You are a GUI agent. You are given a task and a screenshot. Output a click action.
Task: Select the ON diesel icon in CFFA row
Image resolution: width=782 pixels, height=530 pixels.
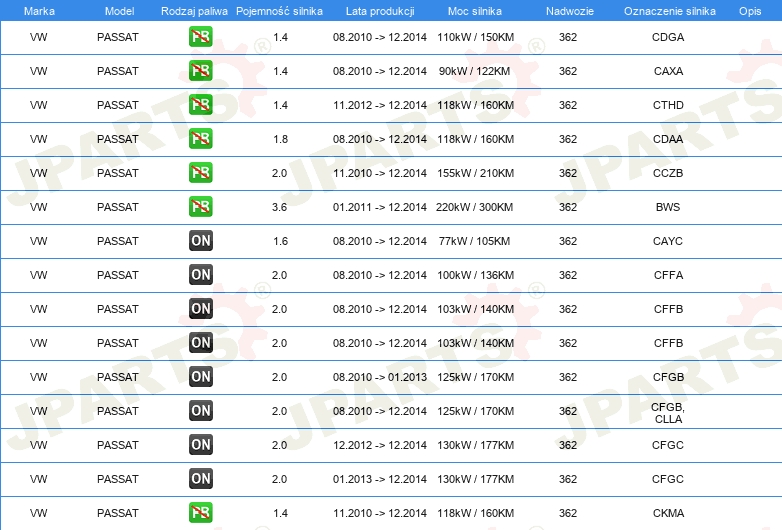pyautogui.click(x=200, y=275)
